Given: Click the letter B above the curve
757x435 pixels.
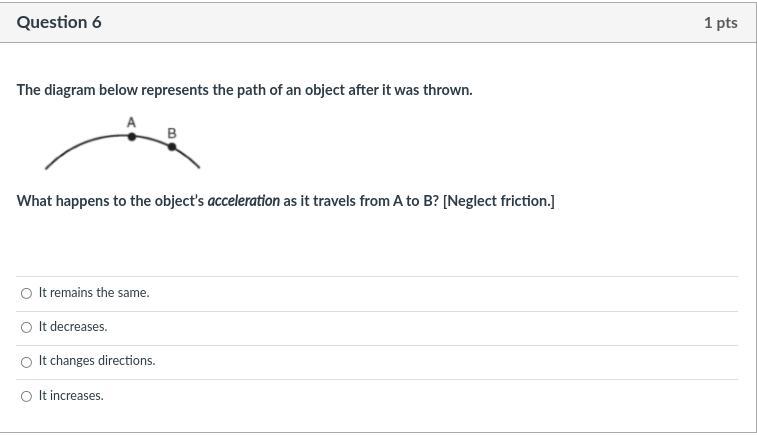Looking at the screenshot, I should tap(172, 133).
